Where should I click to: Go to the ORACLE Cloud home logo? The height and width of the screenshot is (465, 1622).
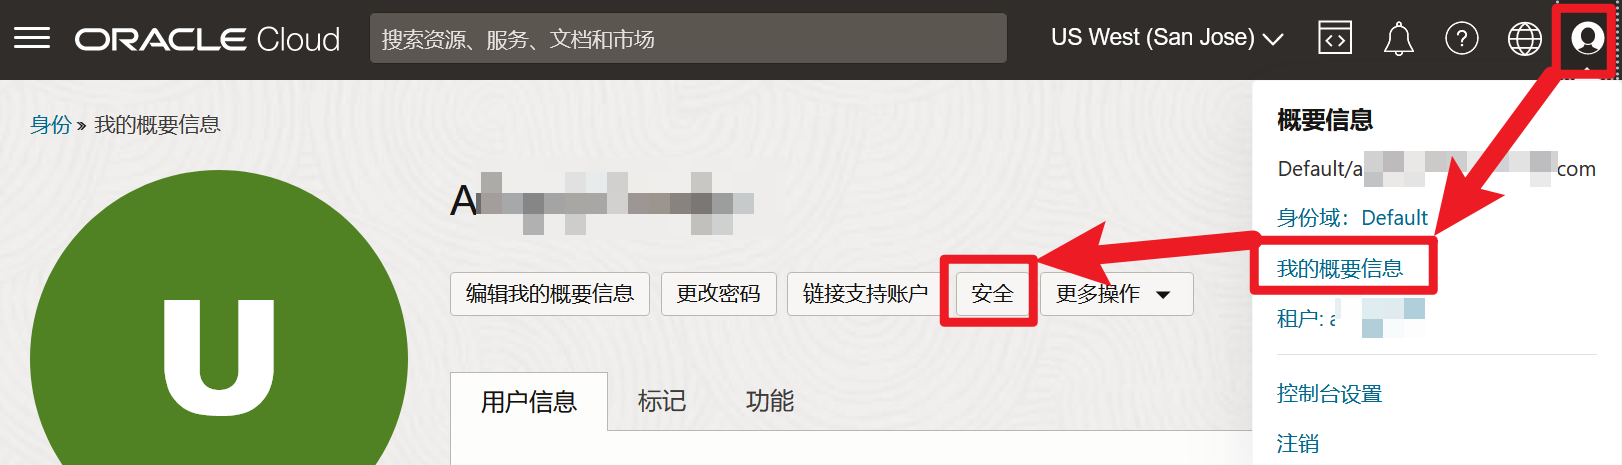tap(207, 39)
